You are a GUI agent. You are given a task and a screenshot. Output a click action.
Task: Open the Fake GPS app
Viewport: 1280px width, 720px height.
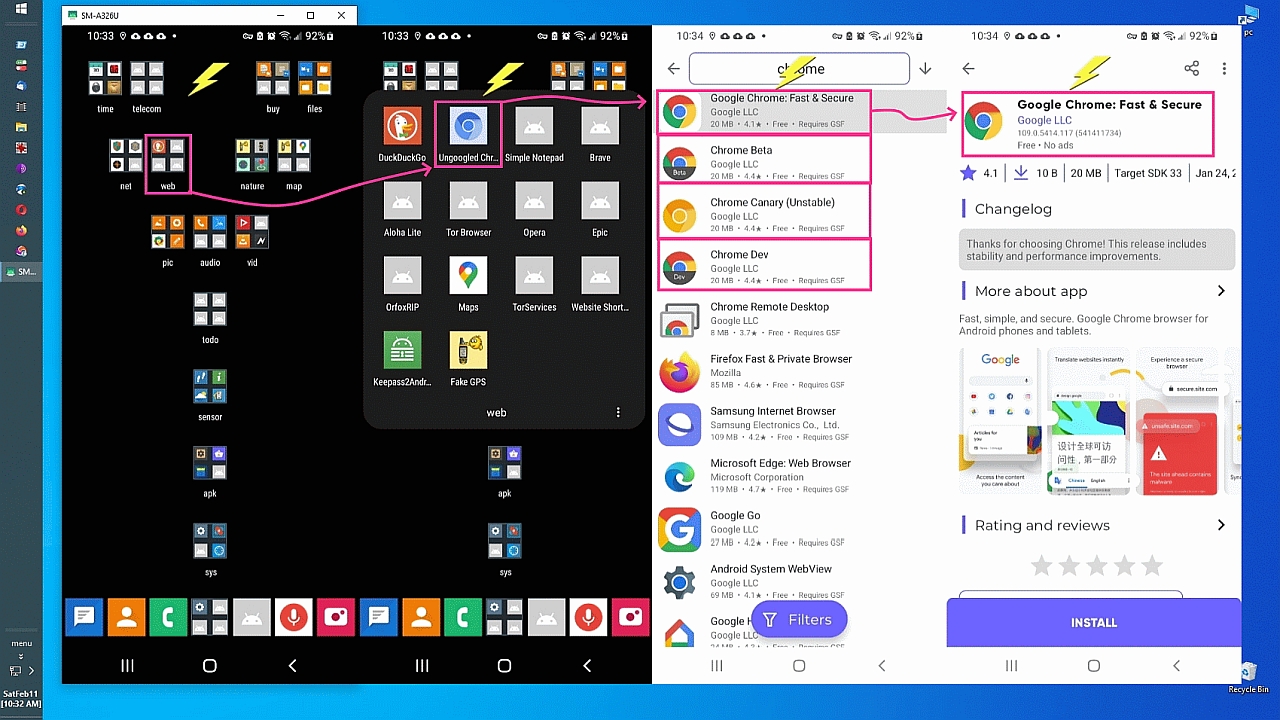point(468,359)
